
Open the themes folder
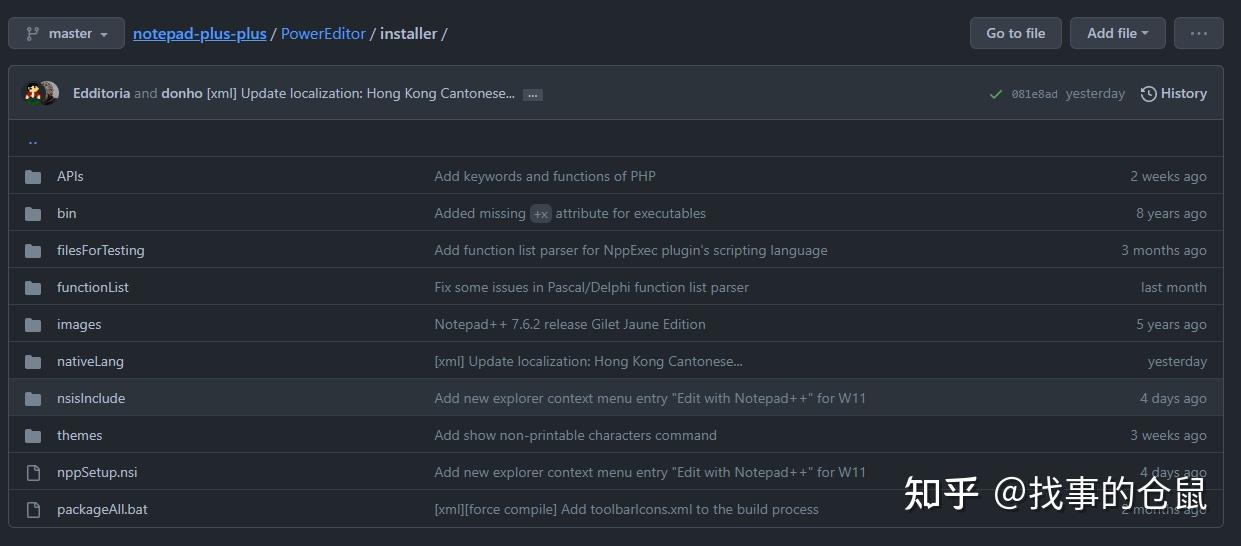pos(80,435)
